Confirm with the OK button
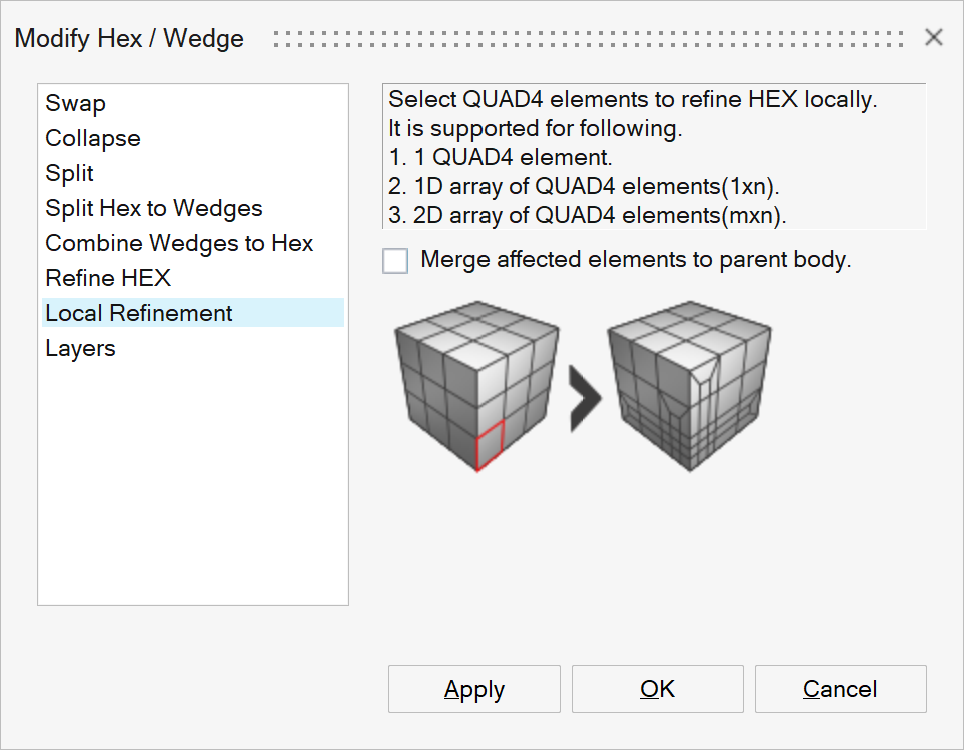 click(x=657, y=689)
